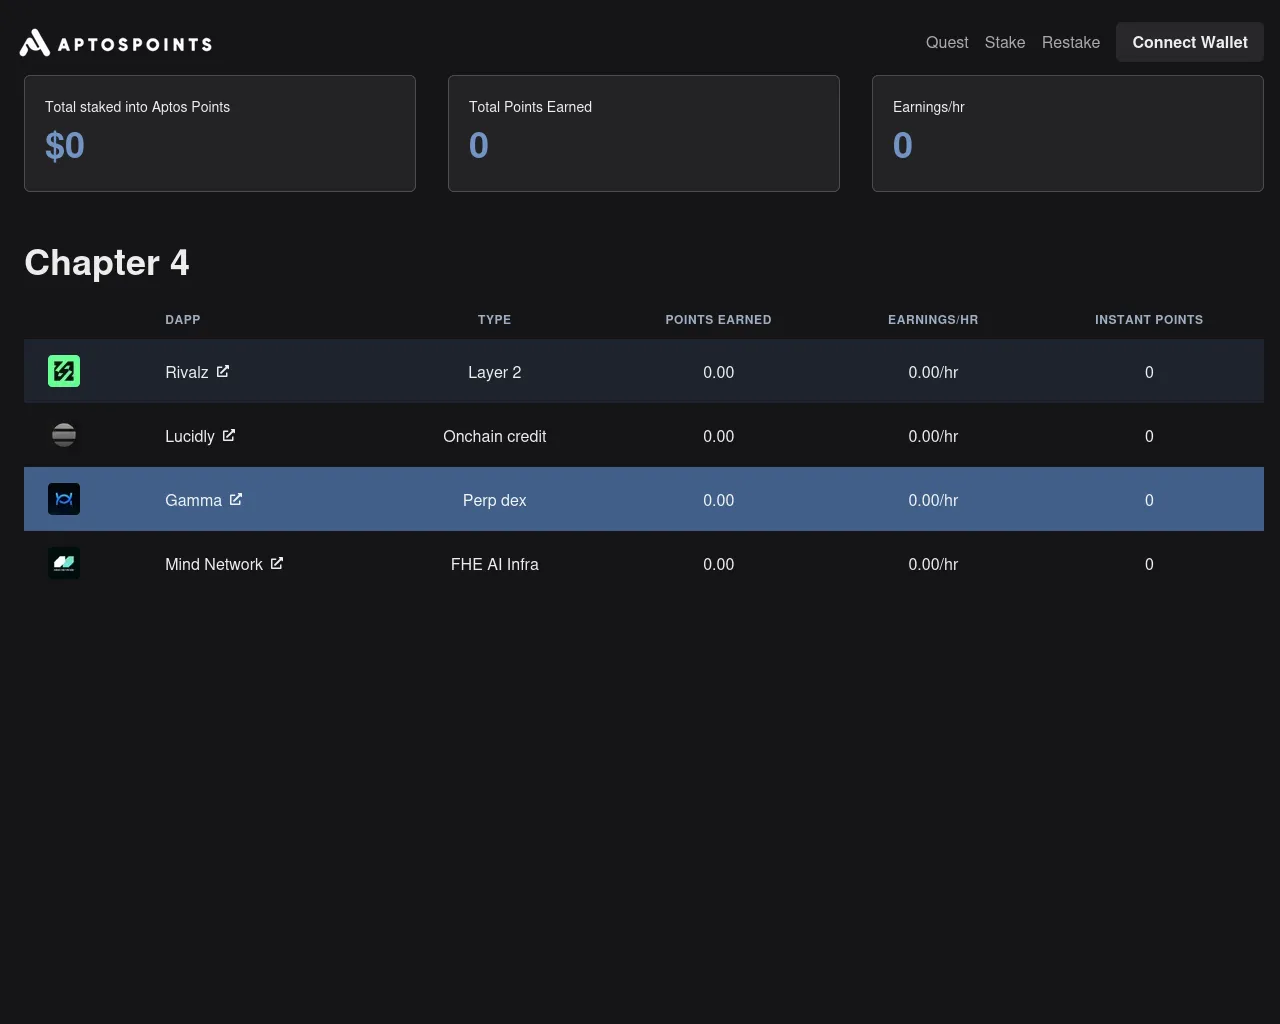Click the Perp dex type cell
The width and height of the screenshot is (1280, 1024).
[495, 500]
